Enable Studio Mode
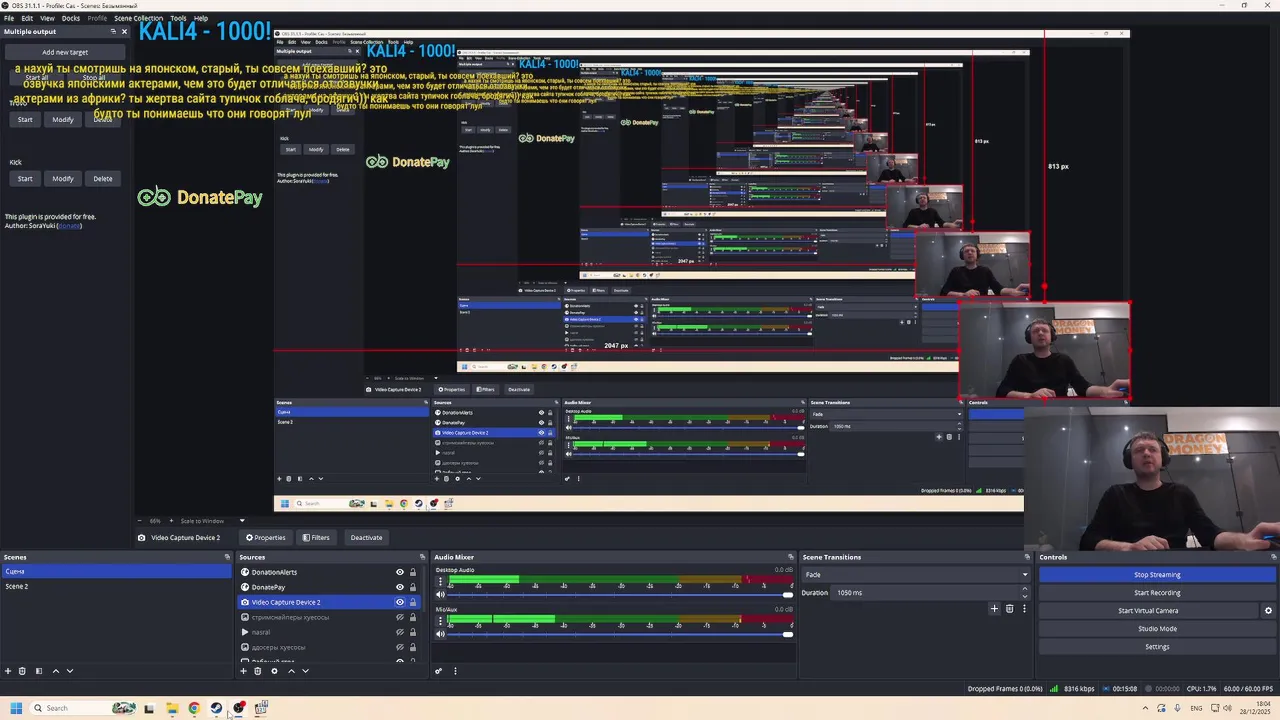This screenshot has height=720, width=1280. pos(1157,629)
